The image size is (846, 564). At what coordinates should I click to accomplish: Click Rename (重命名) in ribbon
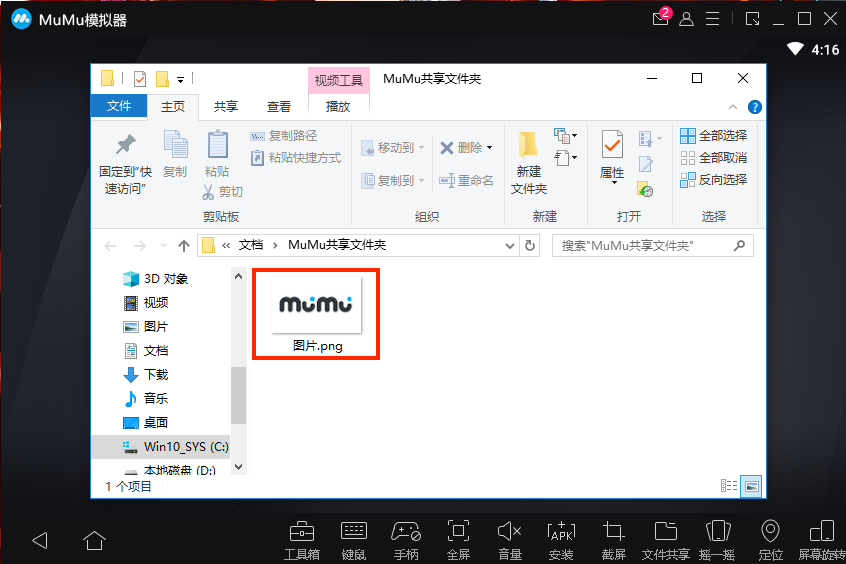click(466, 180)
